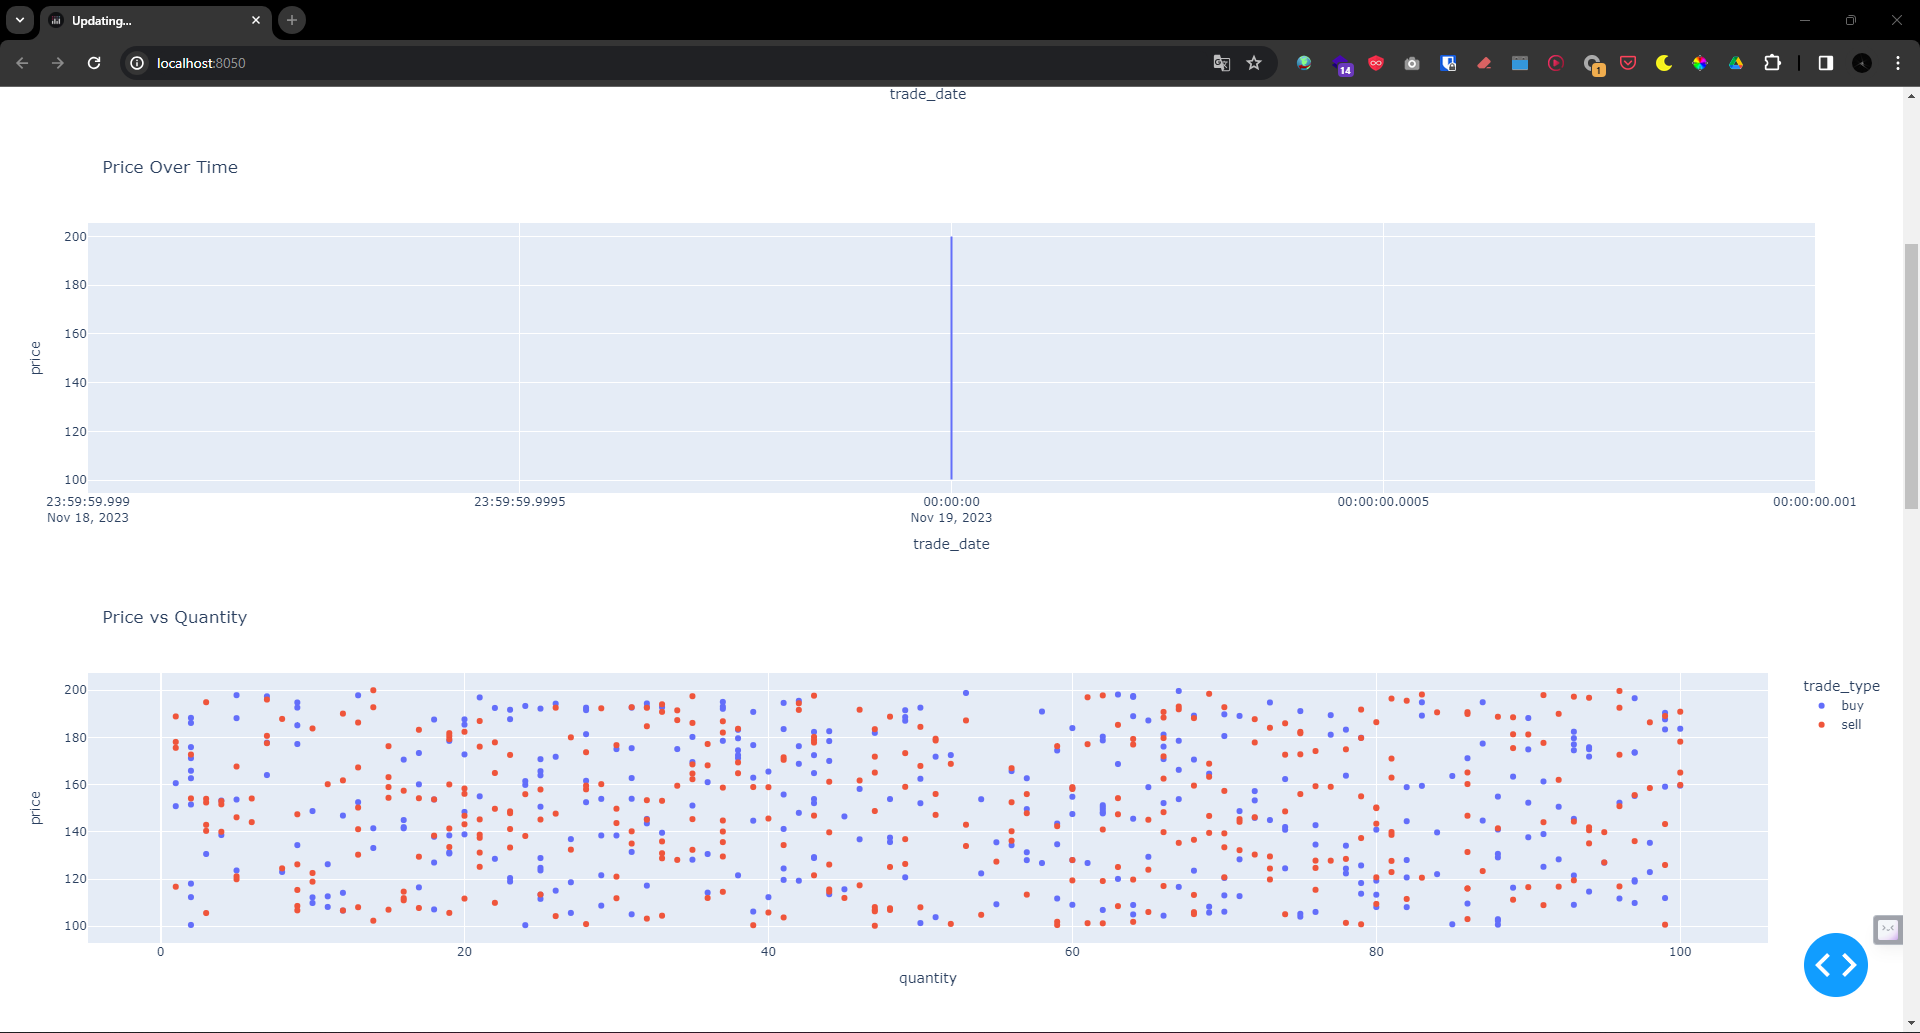
Task: Toggle the browser side panel
Action: click(1826, 63)
